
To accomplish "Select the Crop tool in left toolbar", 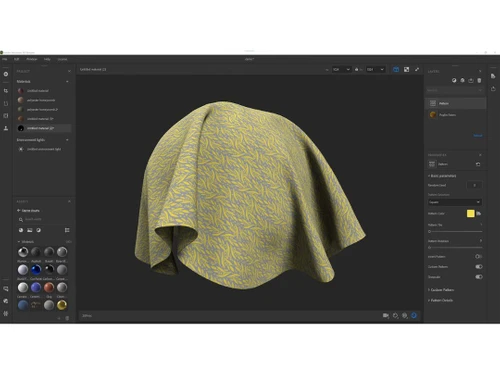I will (6, 91).
